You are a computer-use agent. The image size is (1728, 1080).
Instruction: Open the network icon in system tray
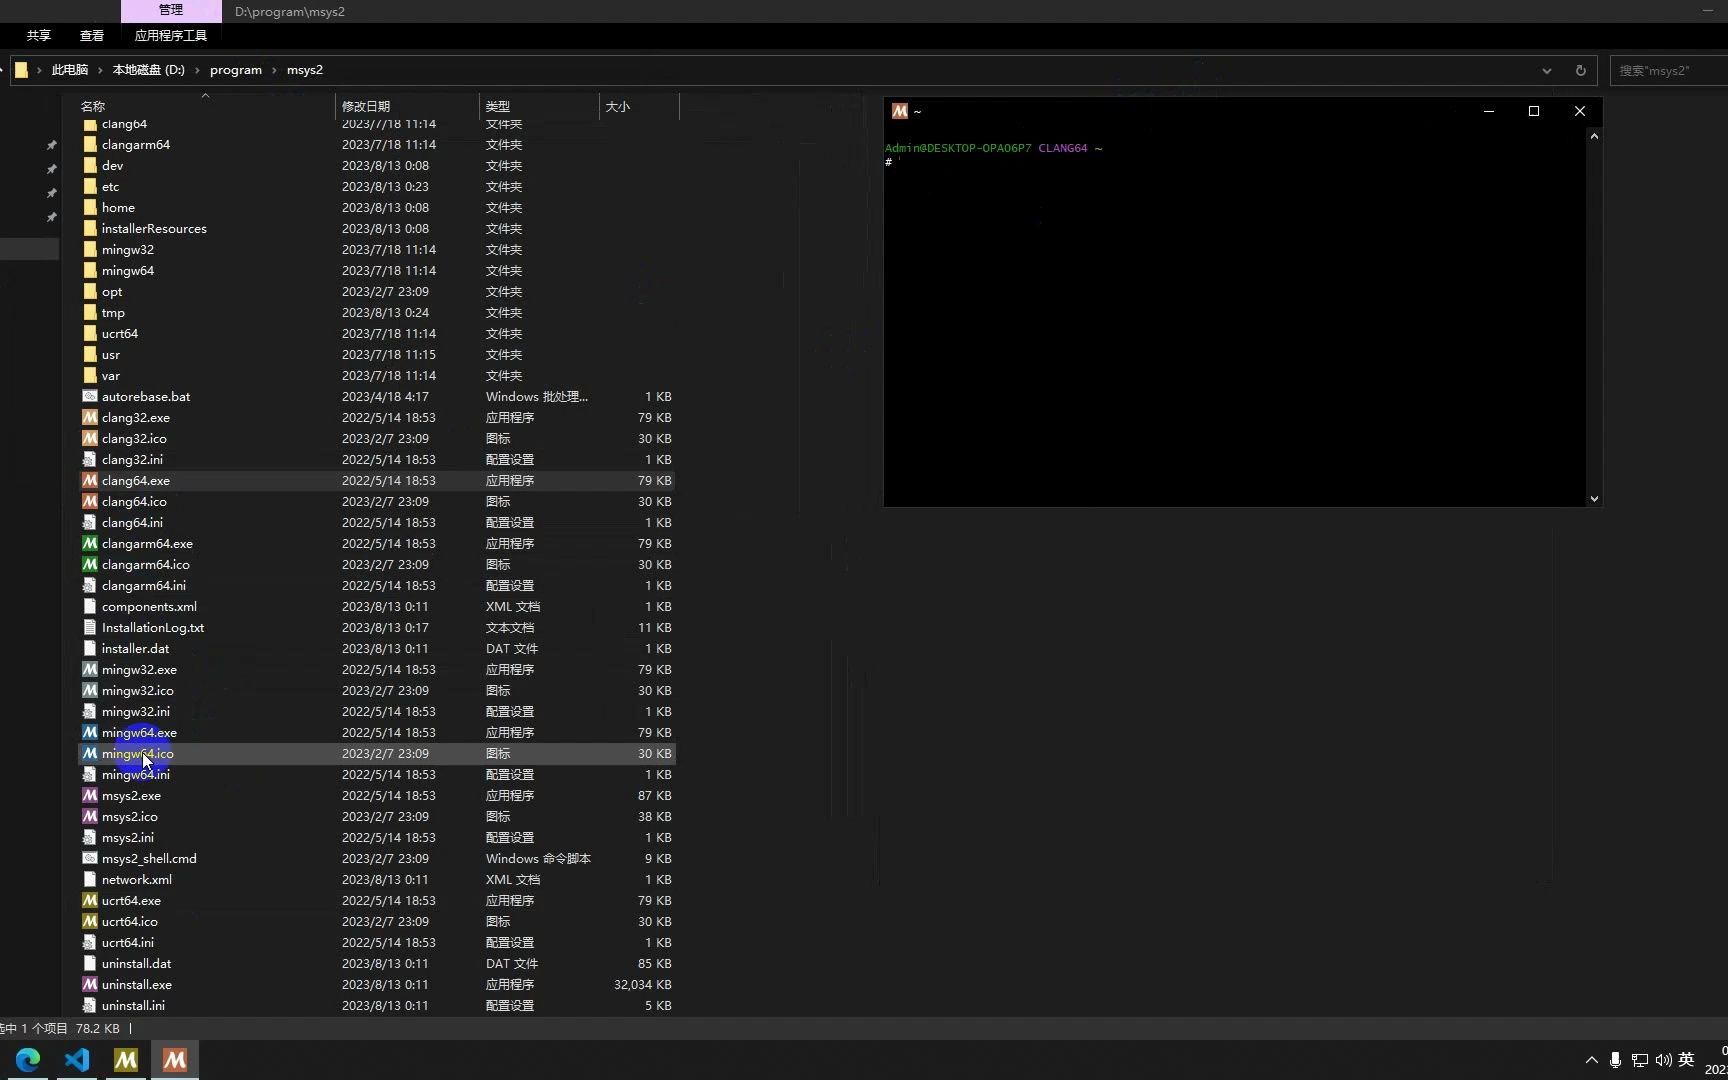pyautogui.click(x=1640, y=1060)
